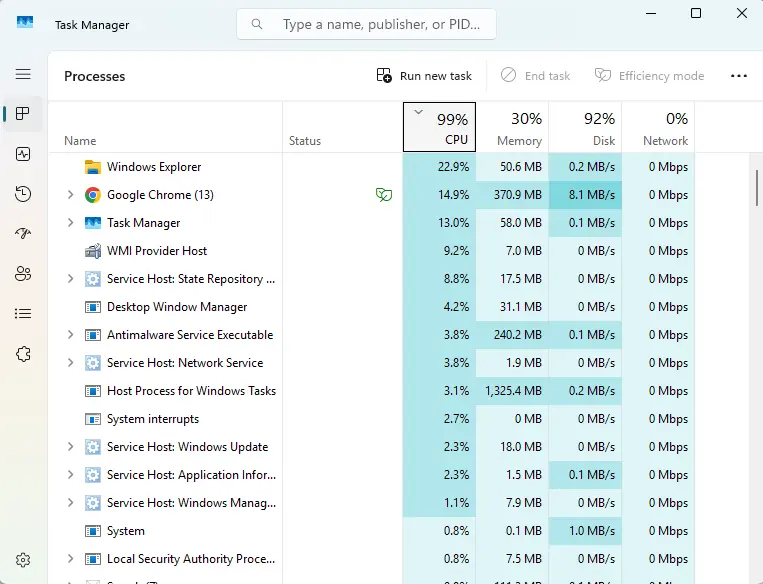Screen dimensions: 763x584
Task: Click the 8.1 MB/s disk cell
Action: click(x=585, y=195)
